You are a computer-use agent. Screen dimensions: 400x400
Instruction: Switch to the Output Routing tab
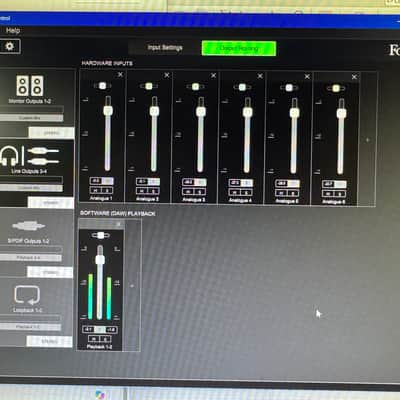click(x=239, y=48)
